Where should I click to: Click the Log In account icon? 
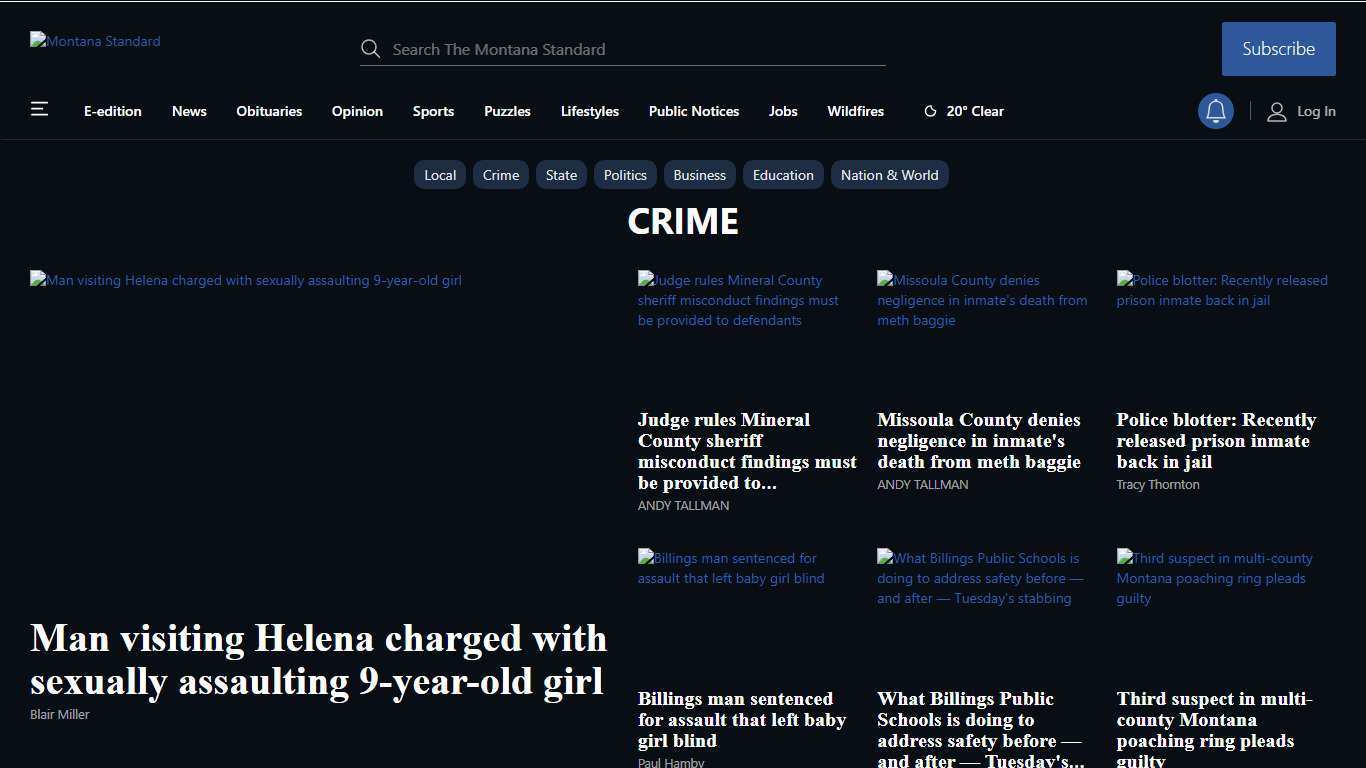pos(1277,111)
